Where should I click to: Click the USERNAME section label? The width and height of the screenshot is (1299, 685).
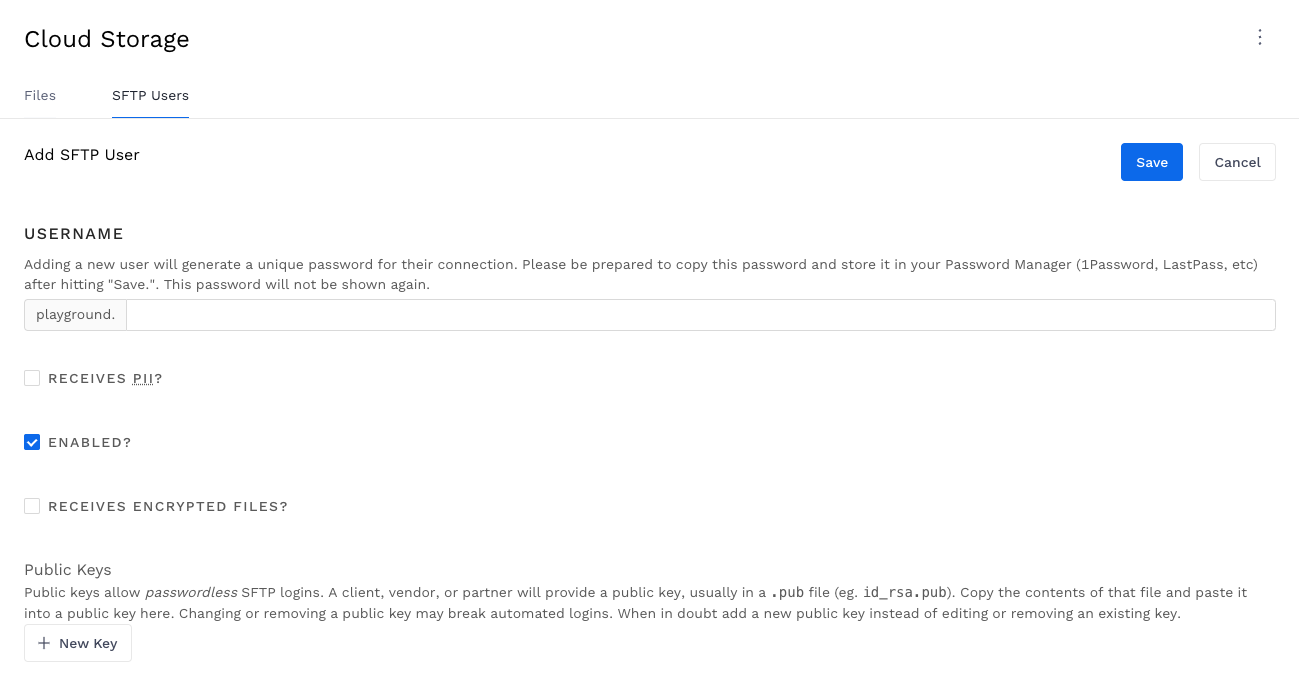73,233
